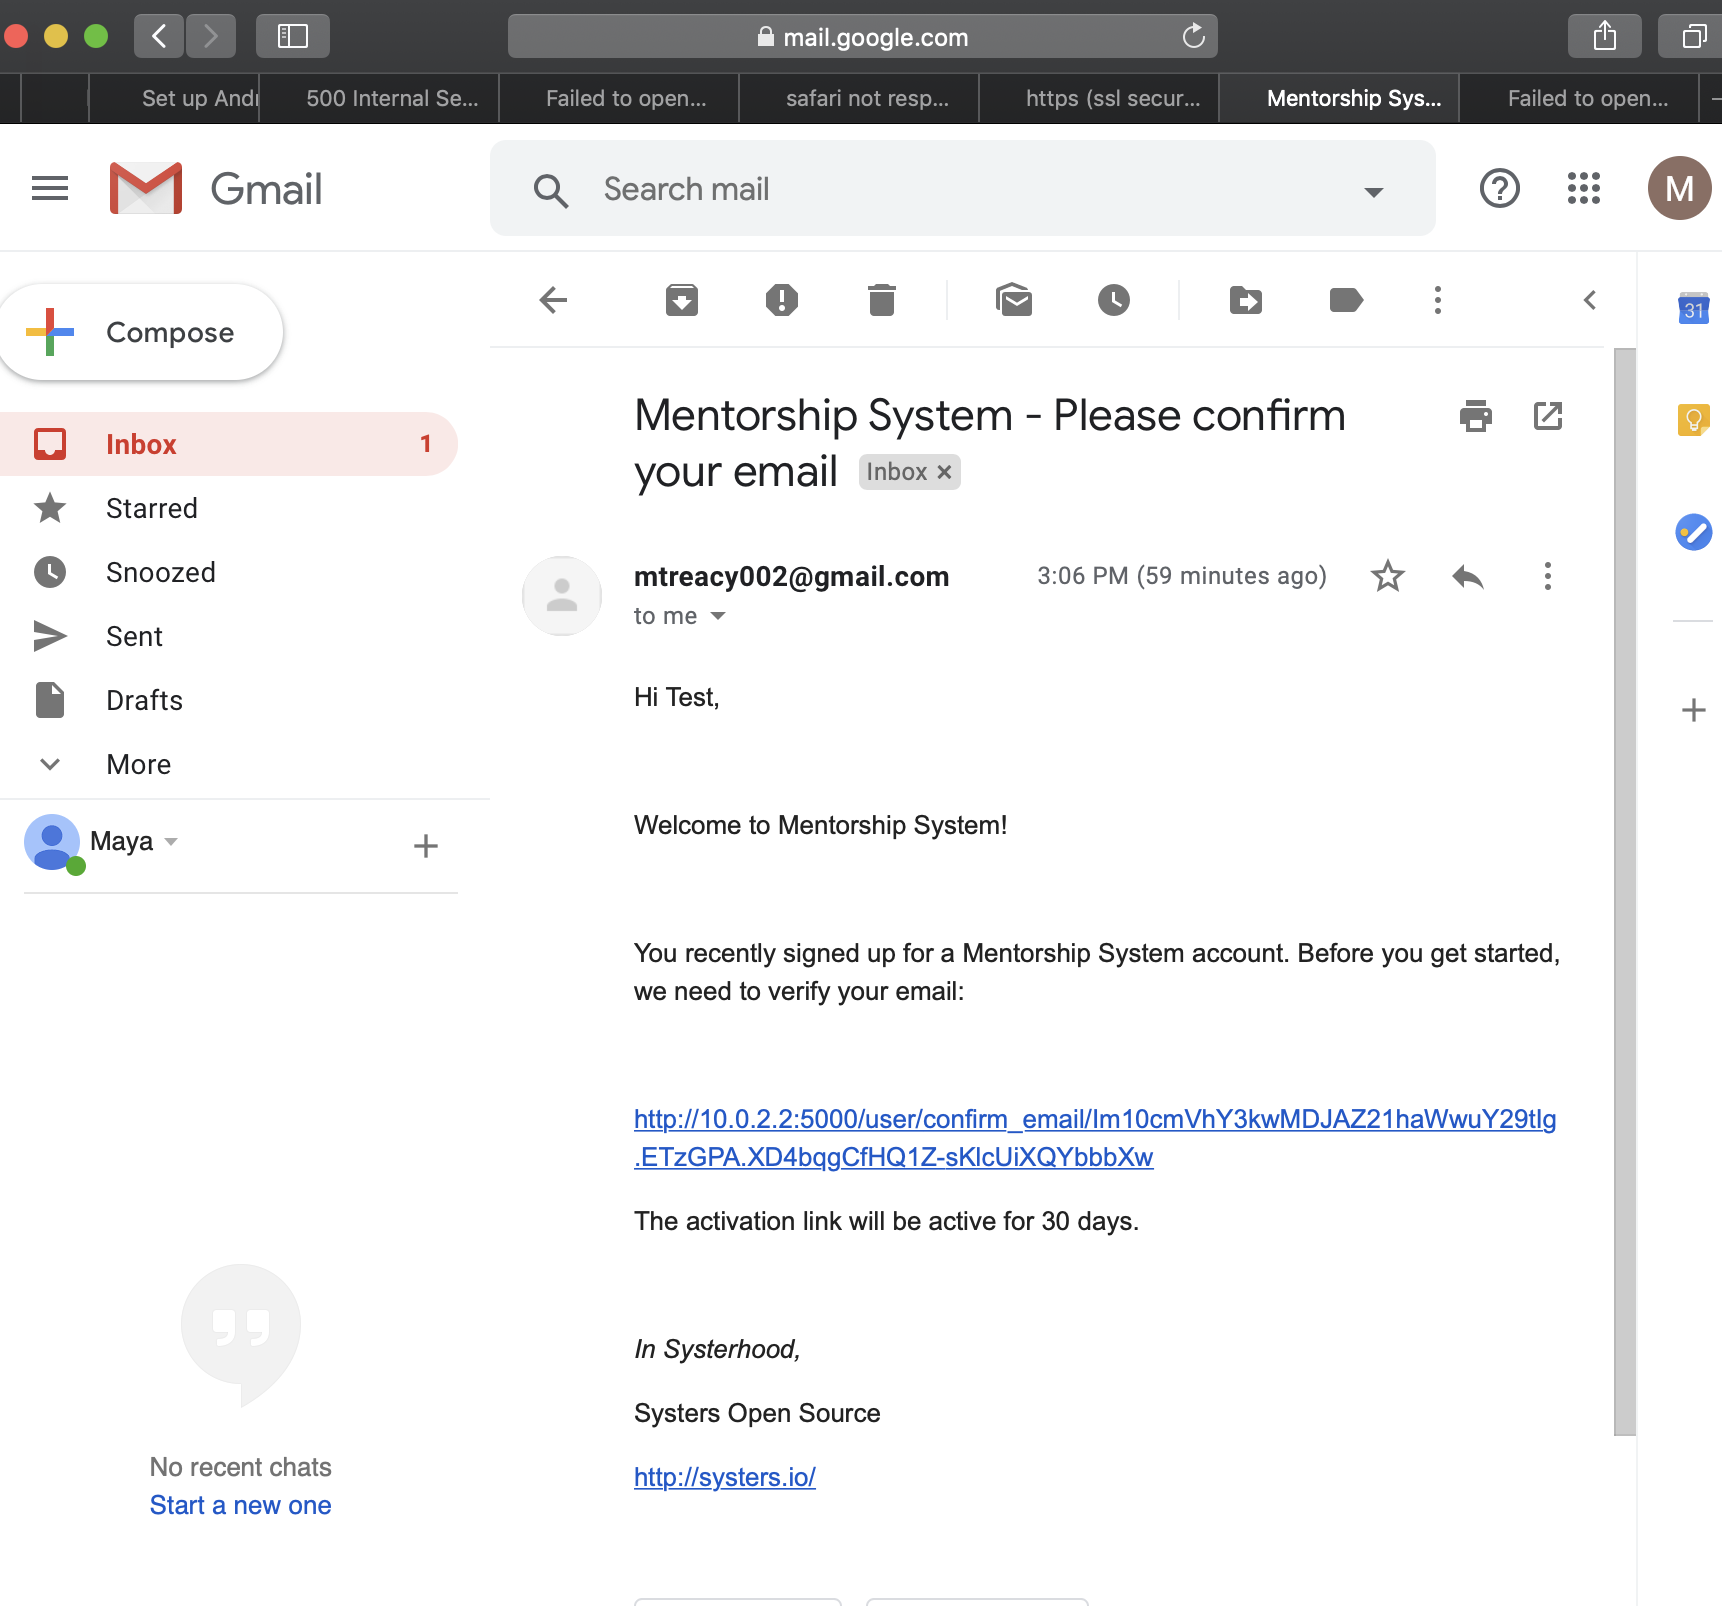Go to the newer conversation chevron

coord(1590,300)
